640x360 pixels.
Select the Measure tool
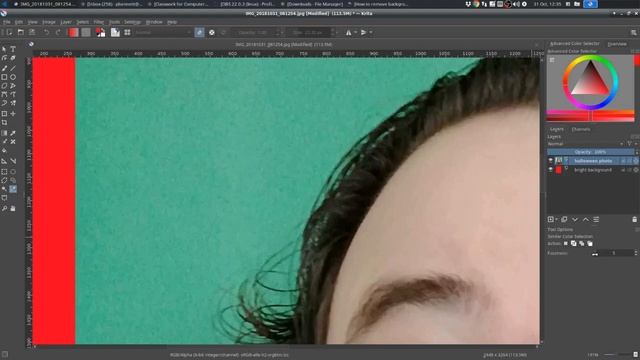coord(13,161)
